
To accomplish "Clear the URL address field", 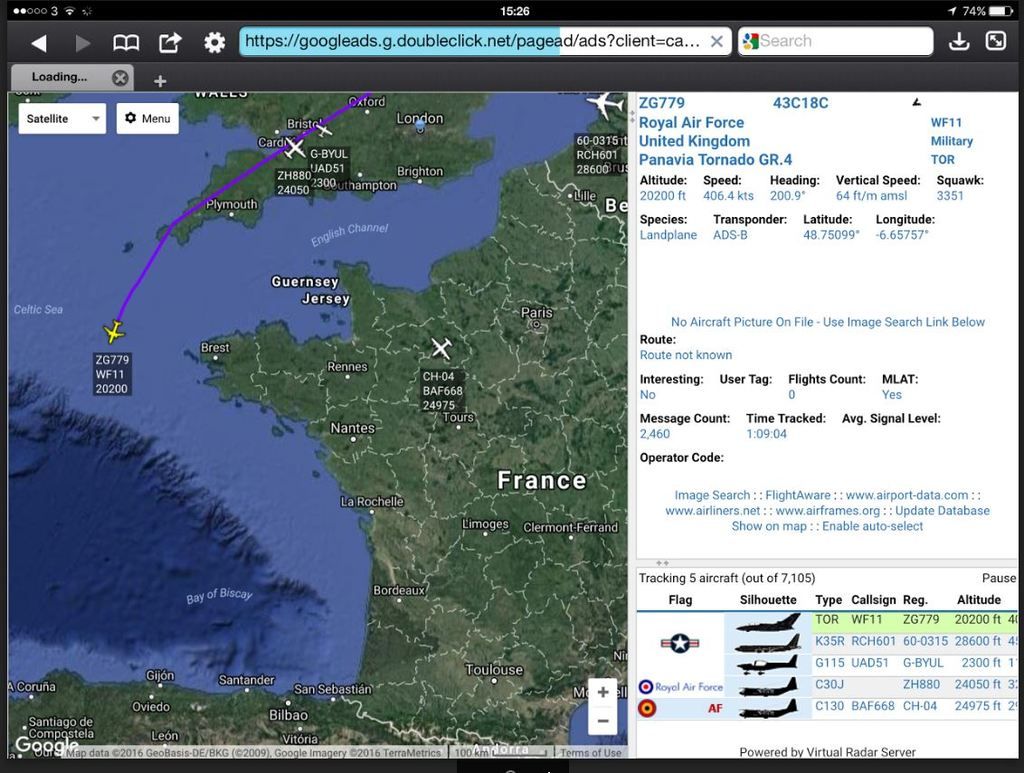I will [716, 41].
